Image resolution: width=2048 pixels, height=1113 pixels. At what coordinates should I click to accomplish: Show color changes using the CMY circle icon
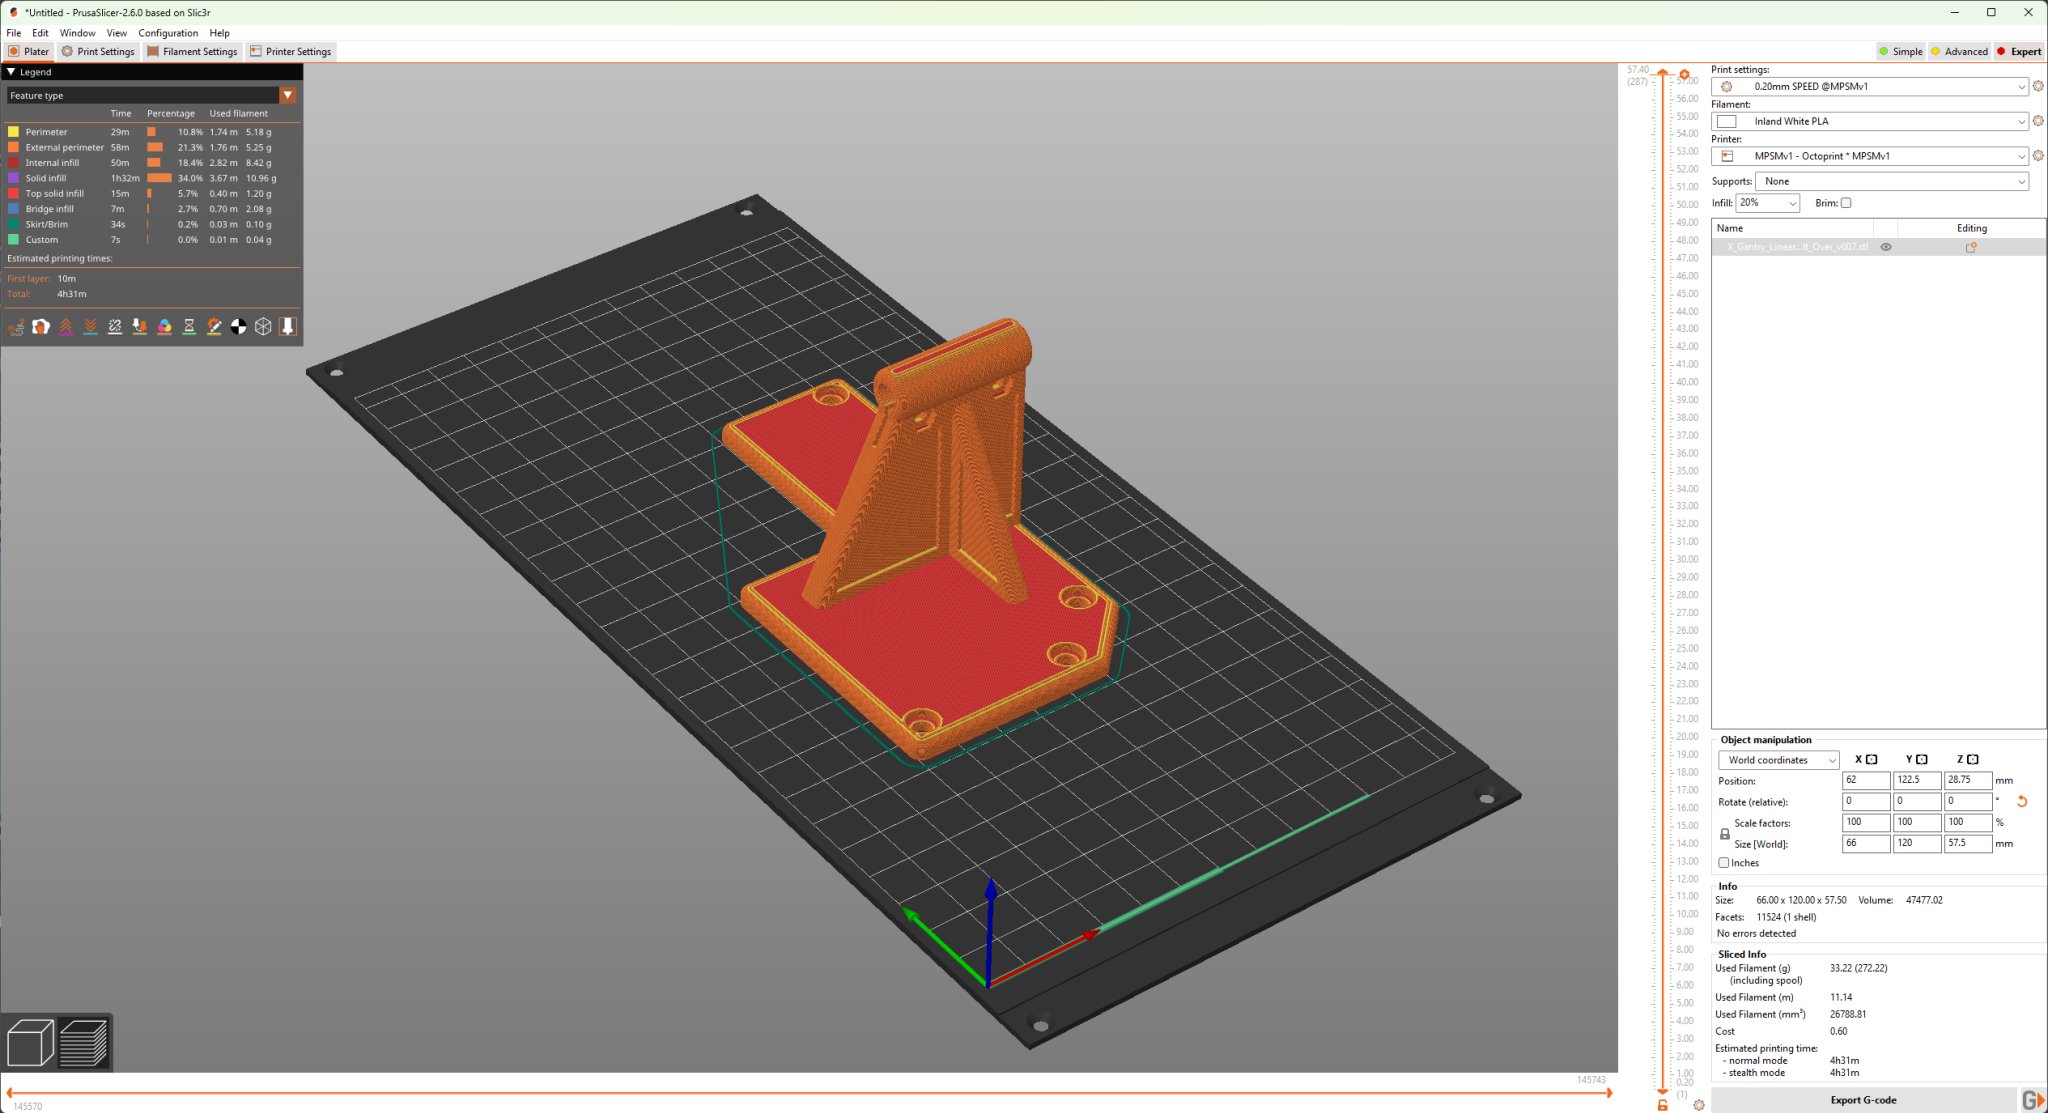pos(165,326)
